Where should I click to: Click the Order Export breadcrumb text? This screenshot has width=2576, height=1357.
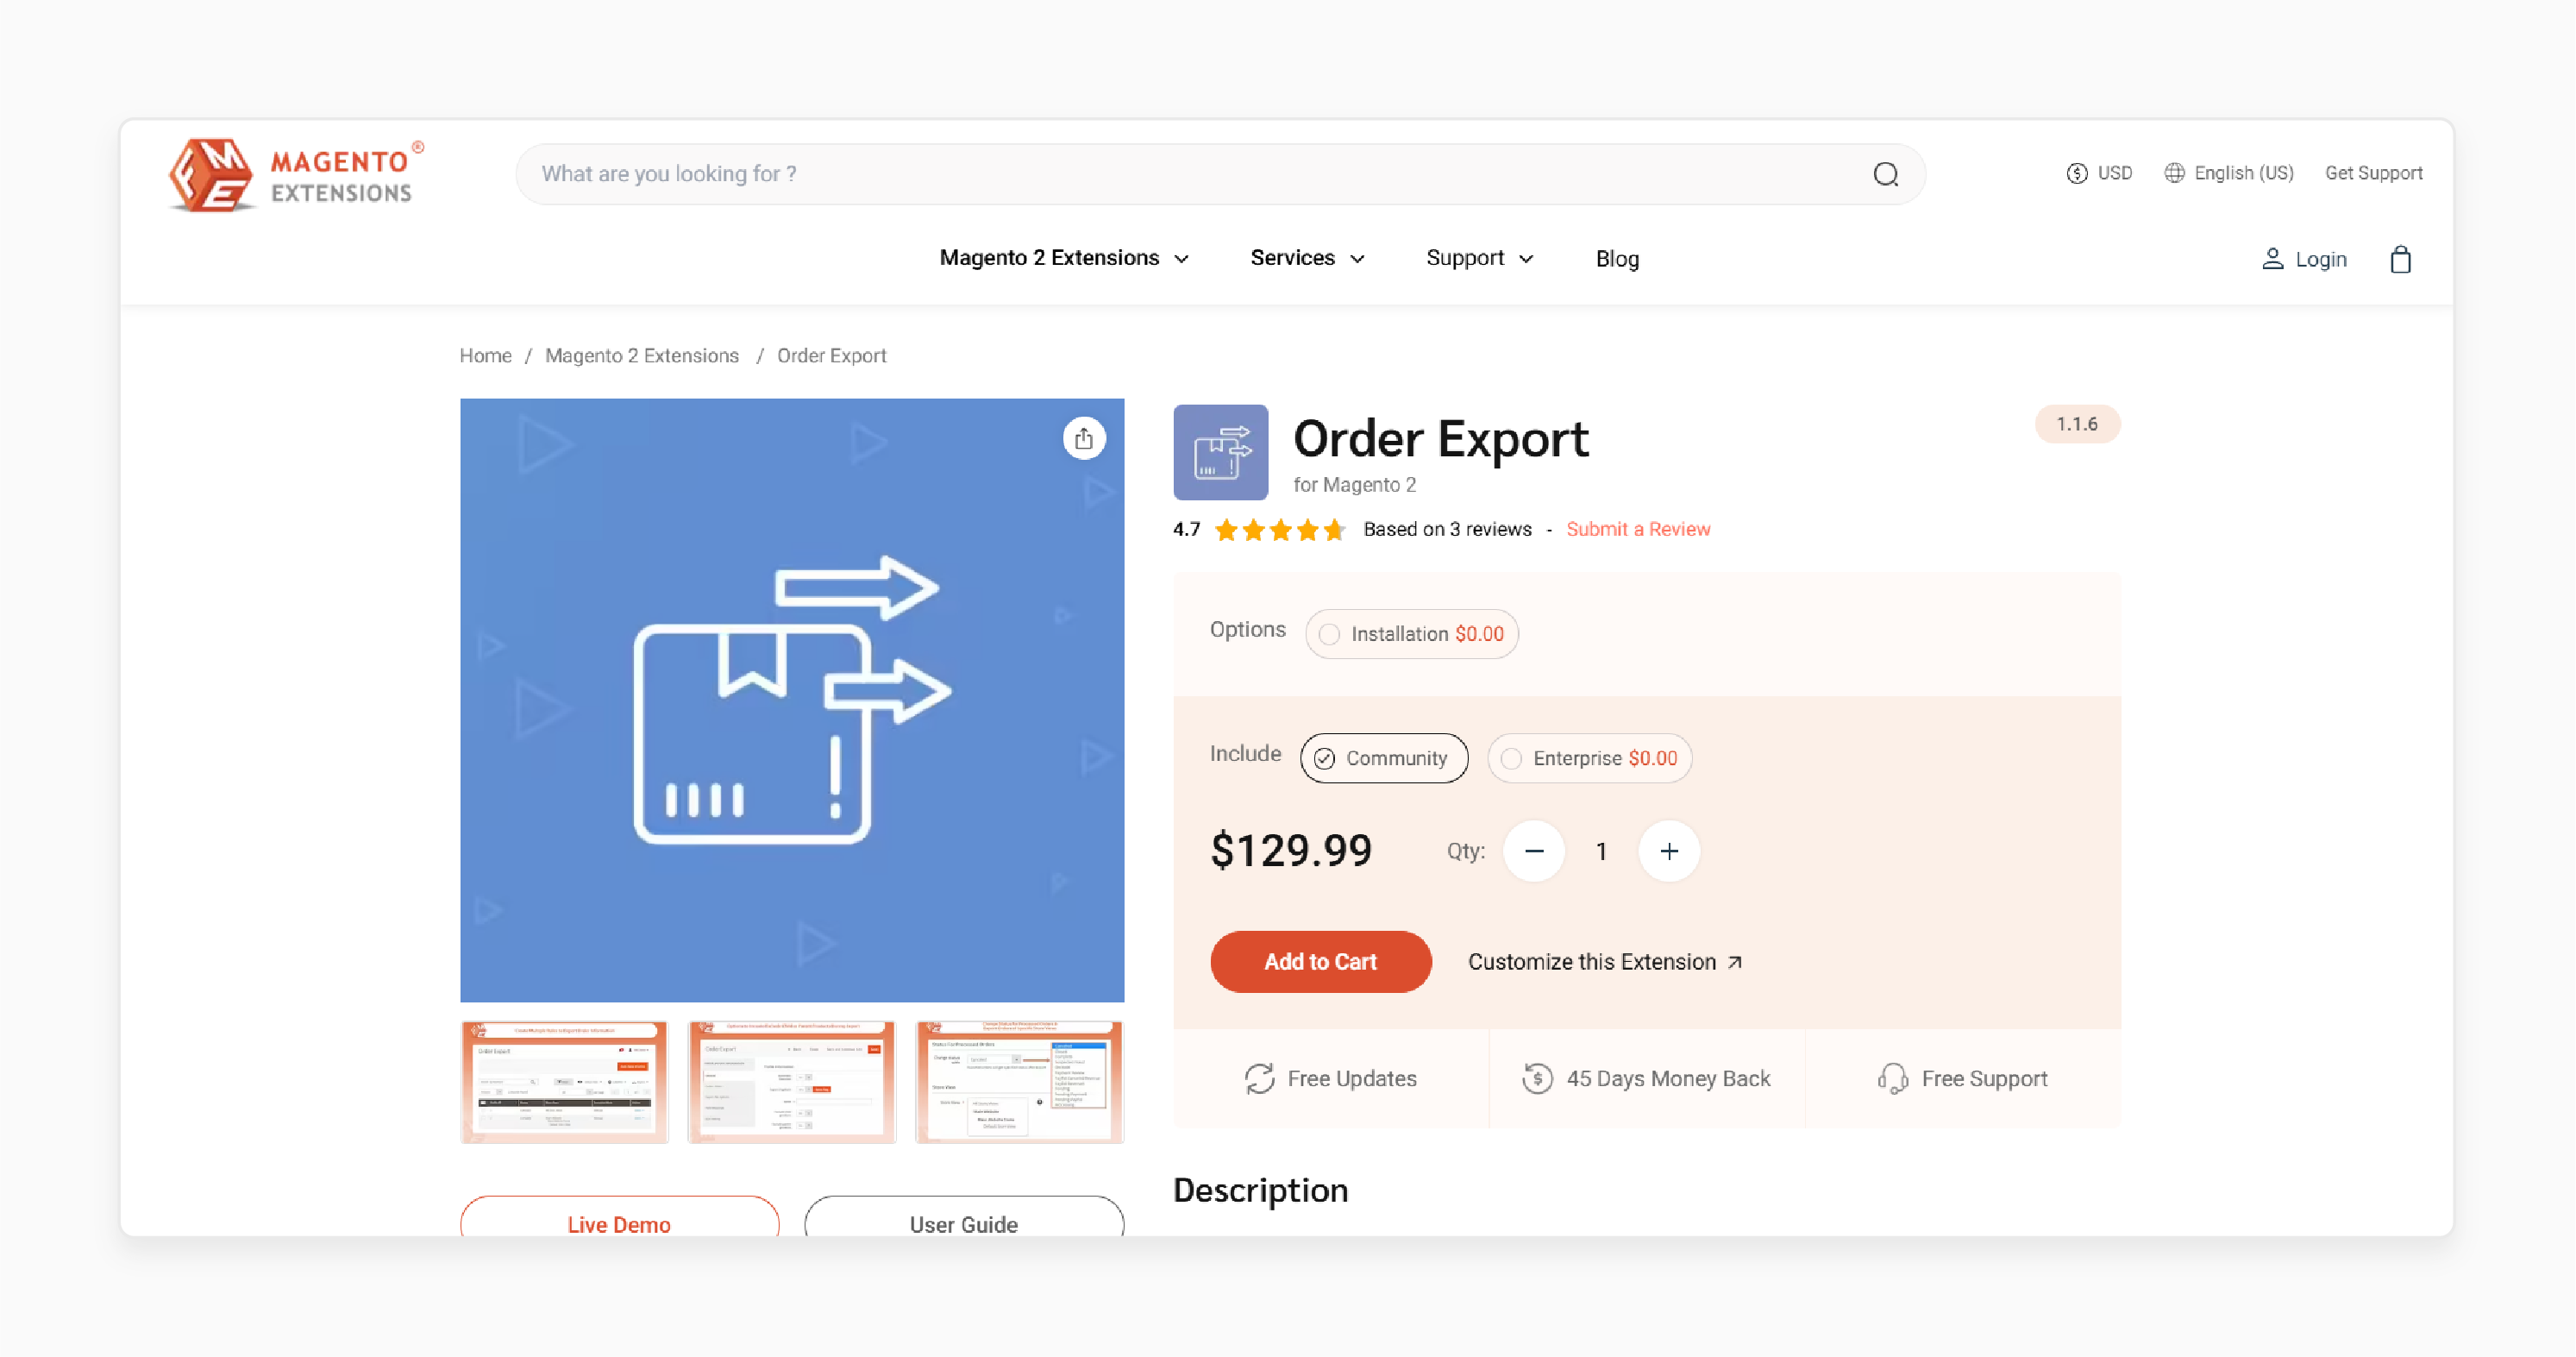831,355
